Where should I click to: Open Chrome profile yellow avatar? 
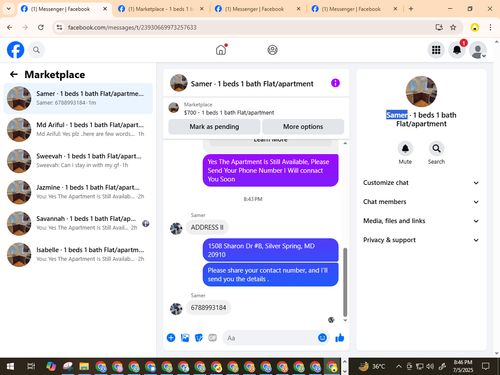point(475,27)
